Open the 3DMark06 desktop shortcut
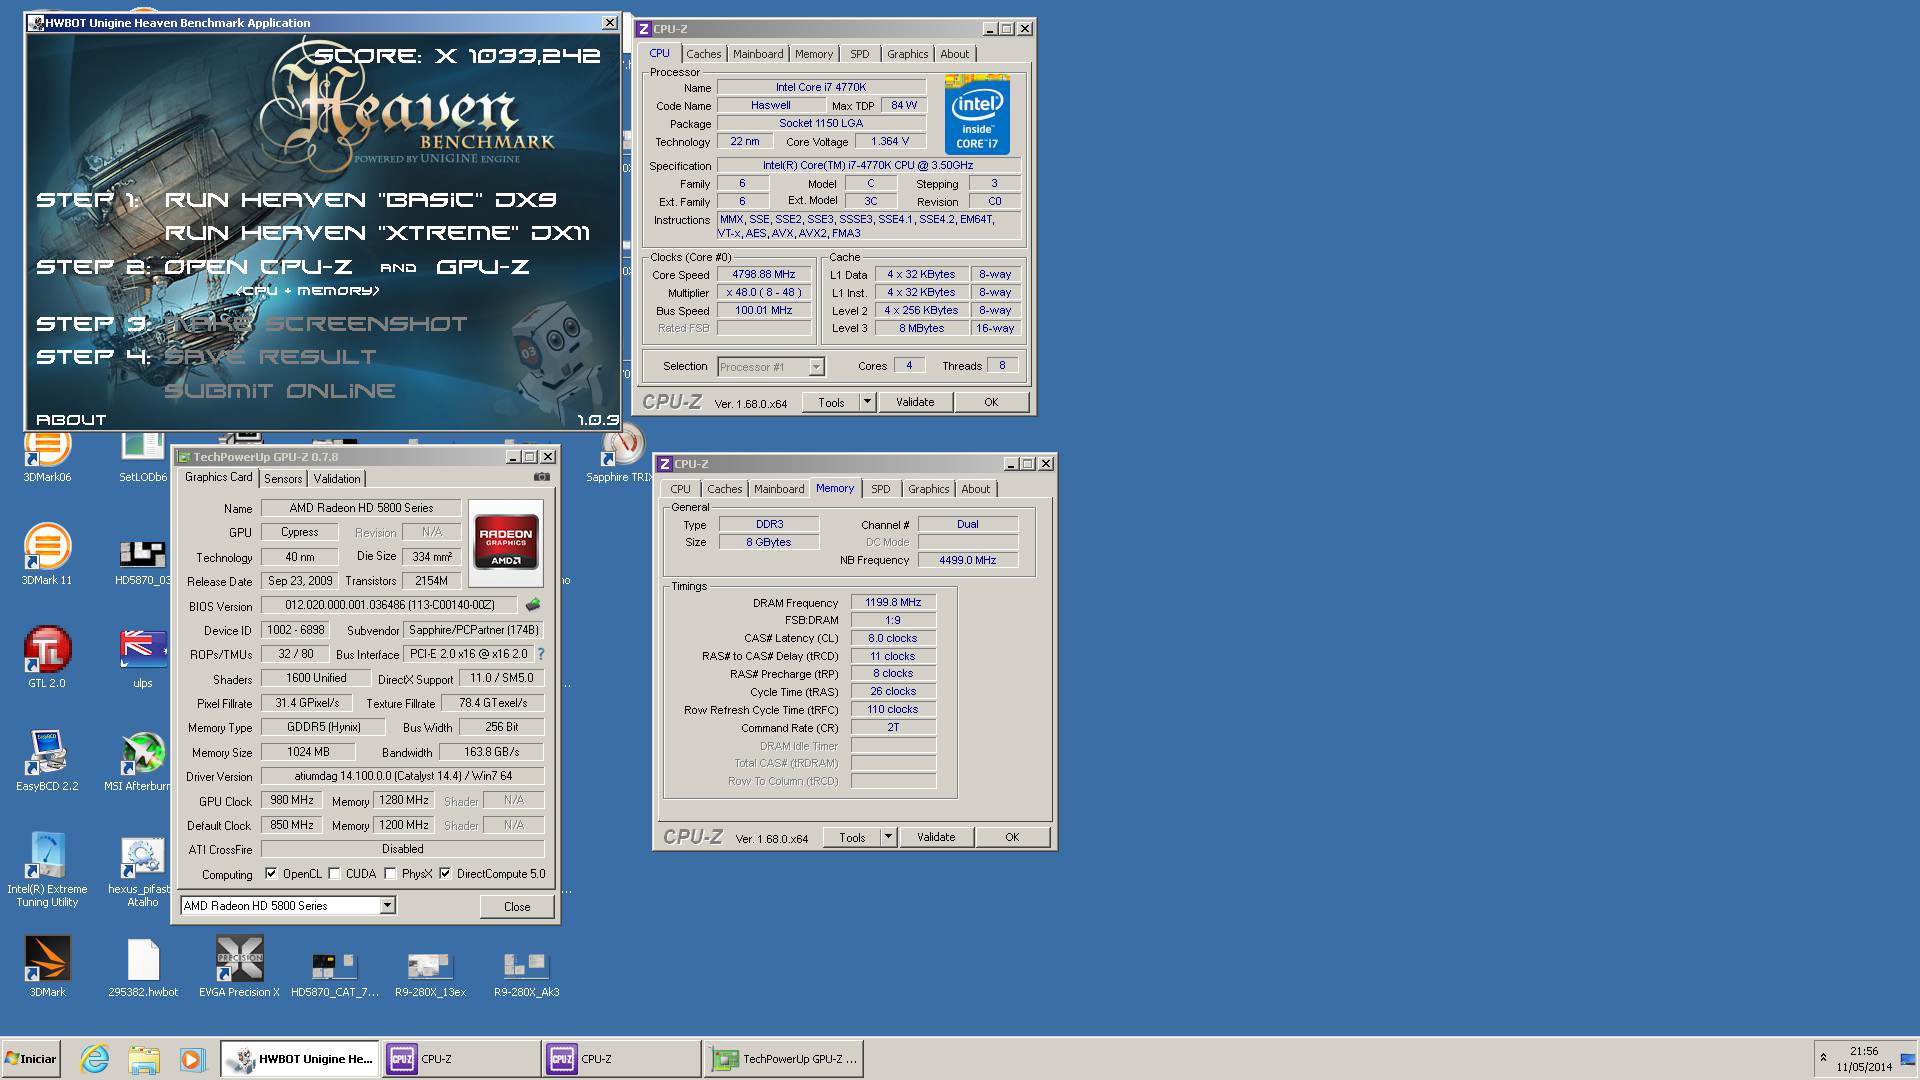Screen dimensions: 1920x1080 47,456
